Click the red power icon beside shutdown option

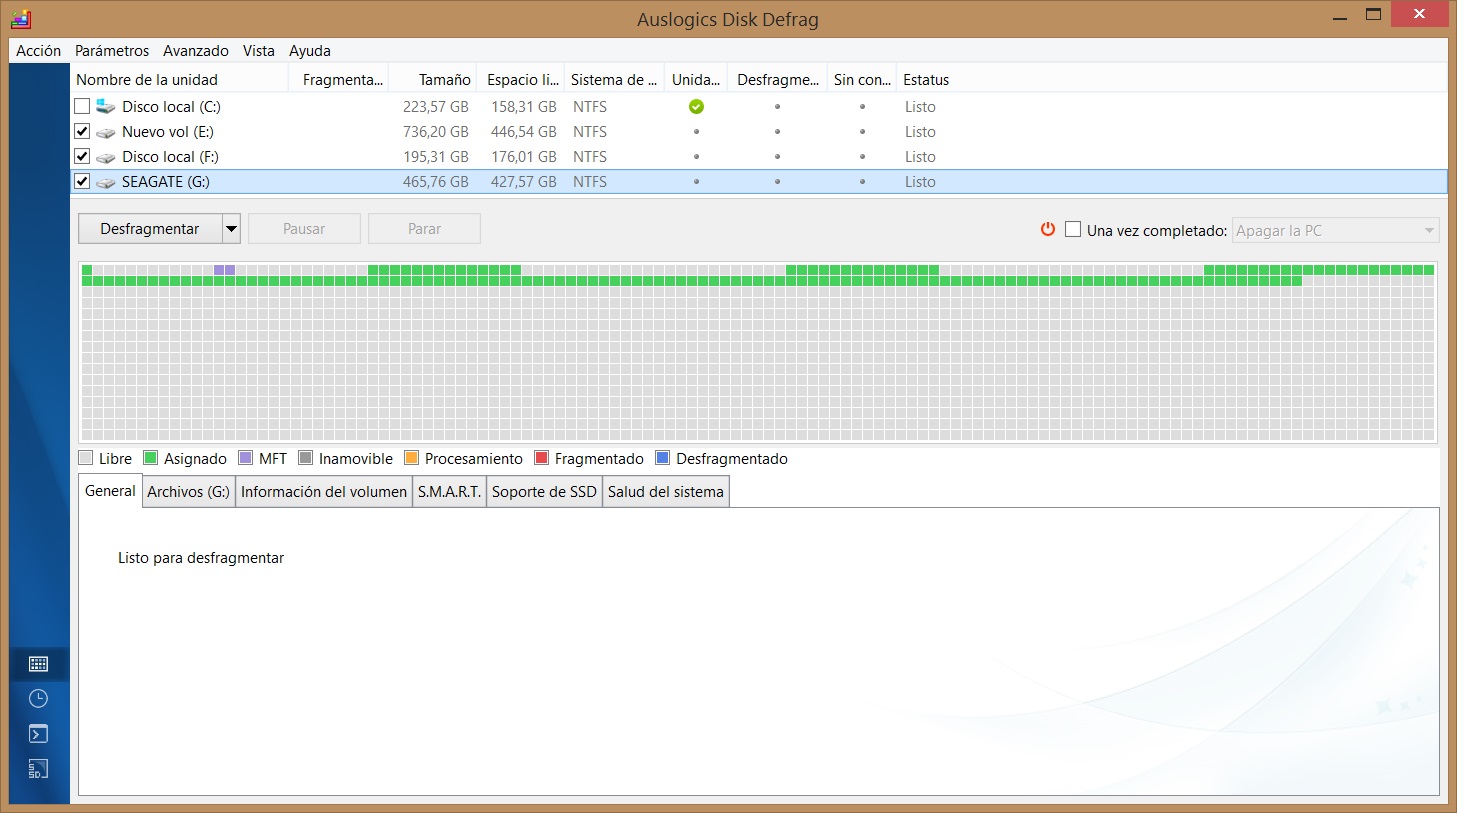pos(1048,229)
